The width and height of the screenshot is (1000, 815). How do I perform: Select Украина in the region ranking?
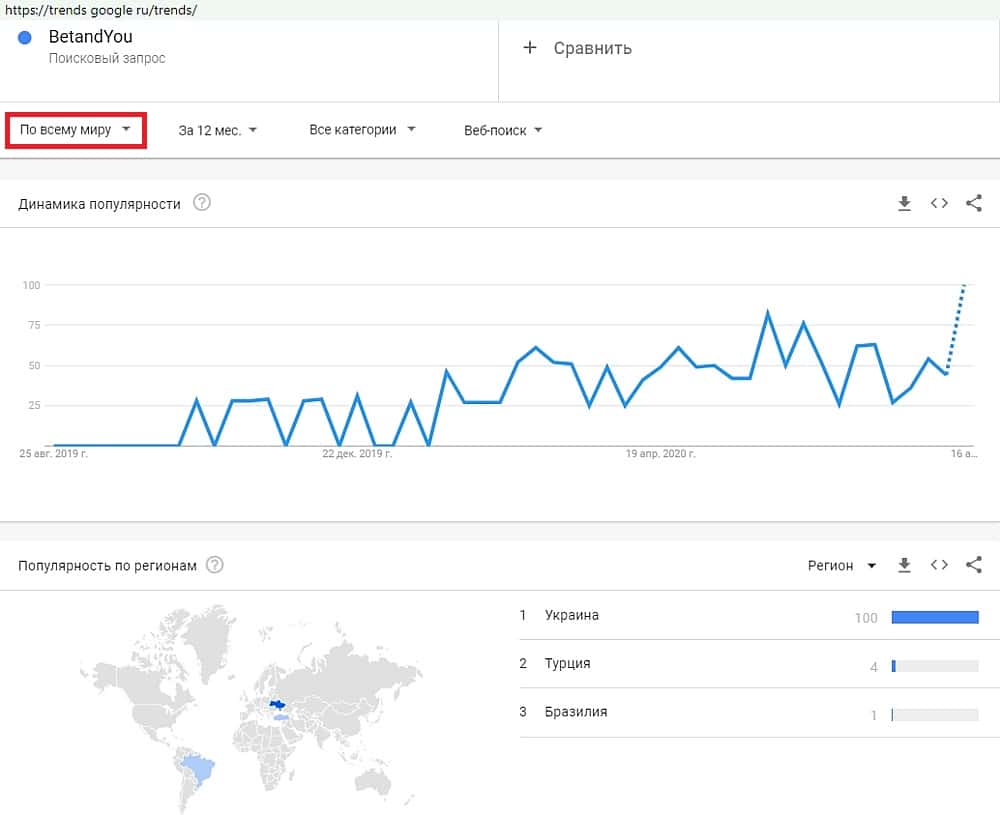(572, 616)
